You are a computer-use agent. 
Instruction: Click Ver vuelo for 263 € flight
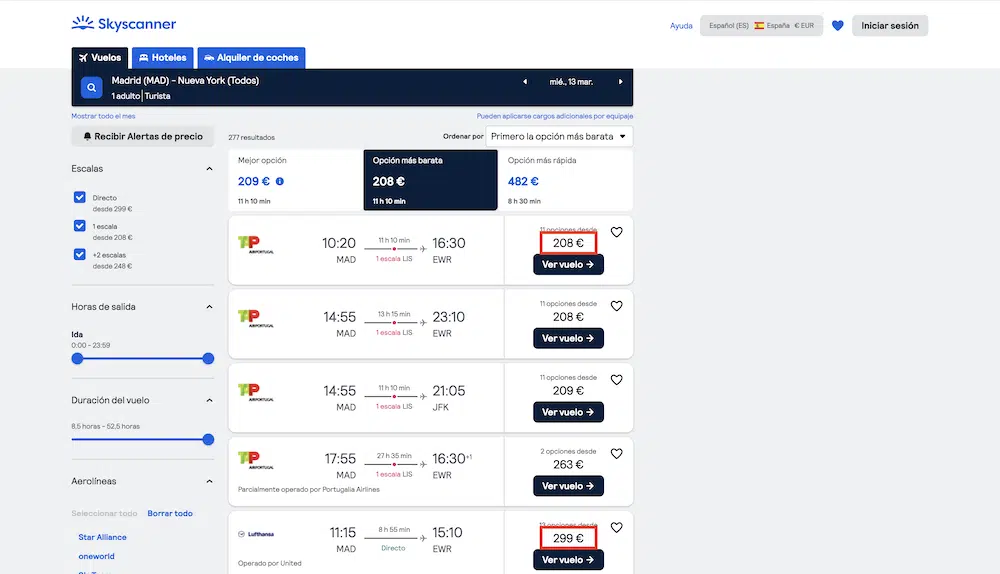click(568, 486)
